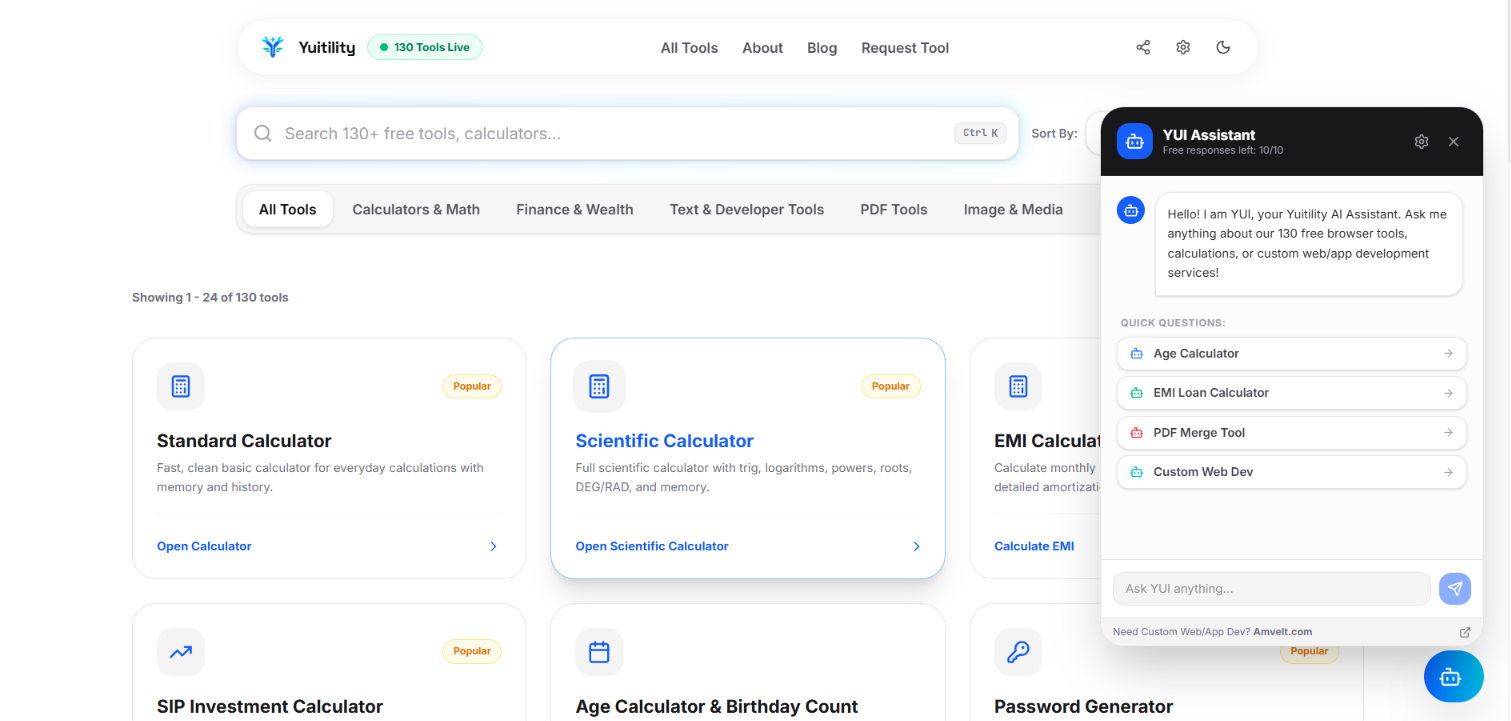Open the Scientific Calculator title
This screenshot has height=721, width=1511.
664,441
